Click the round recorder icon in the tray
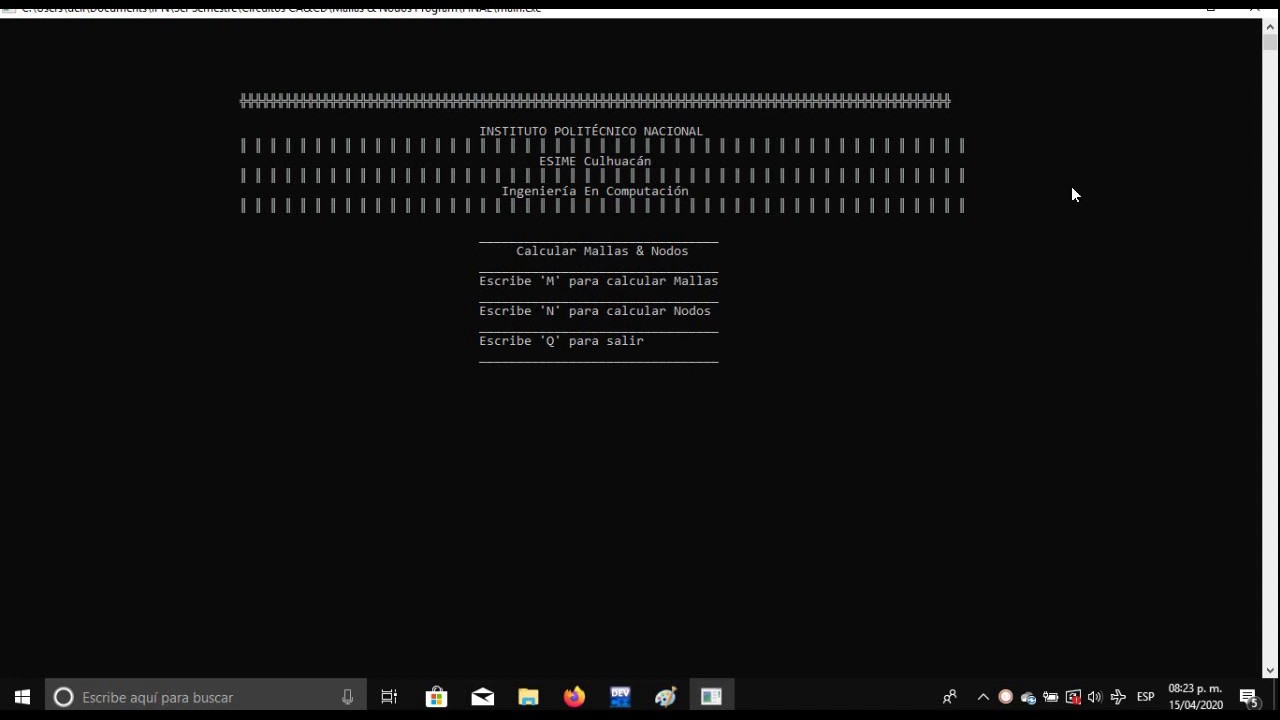 click(1006, 697)
